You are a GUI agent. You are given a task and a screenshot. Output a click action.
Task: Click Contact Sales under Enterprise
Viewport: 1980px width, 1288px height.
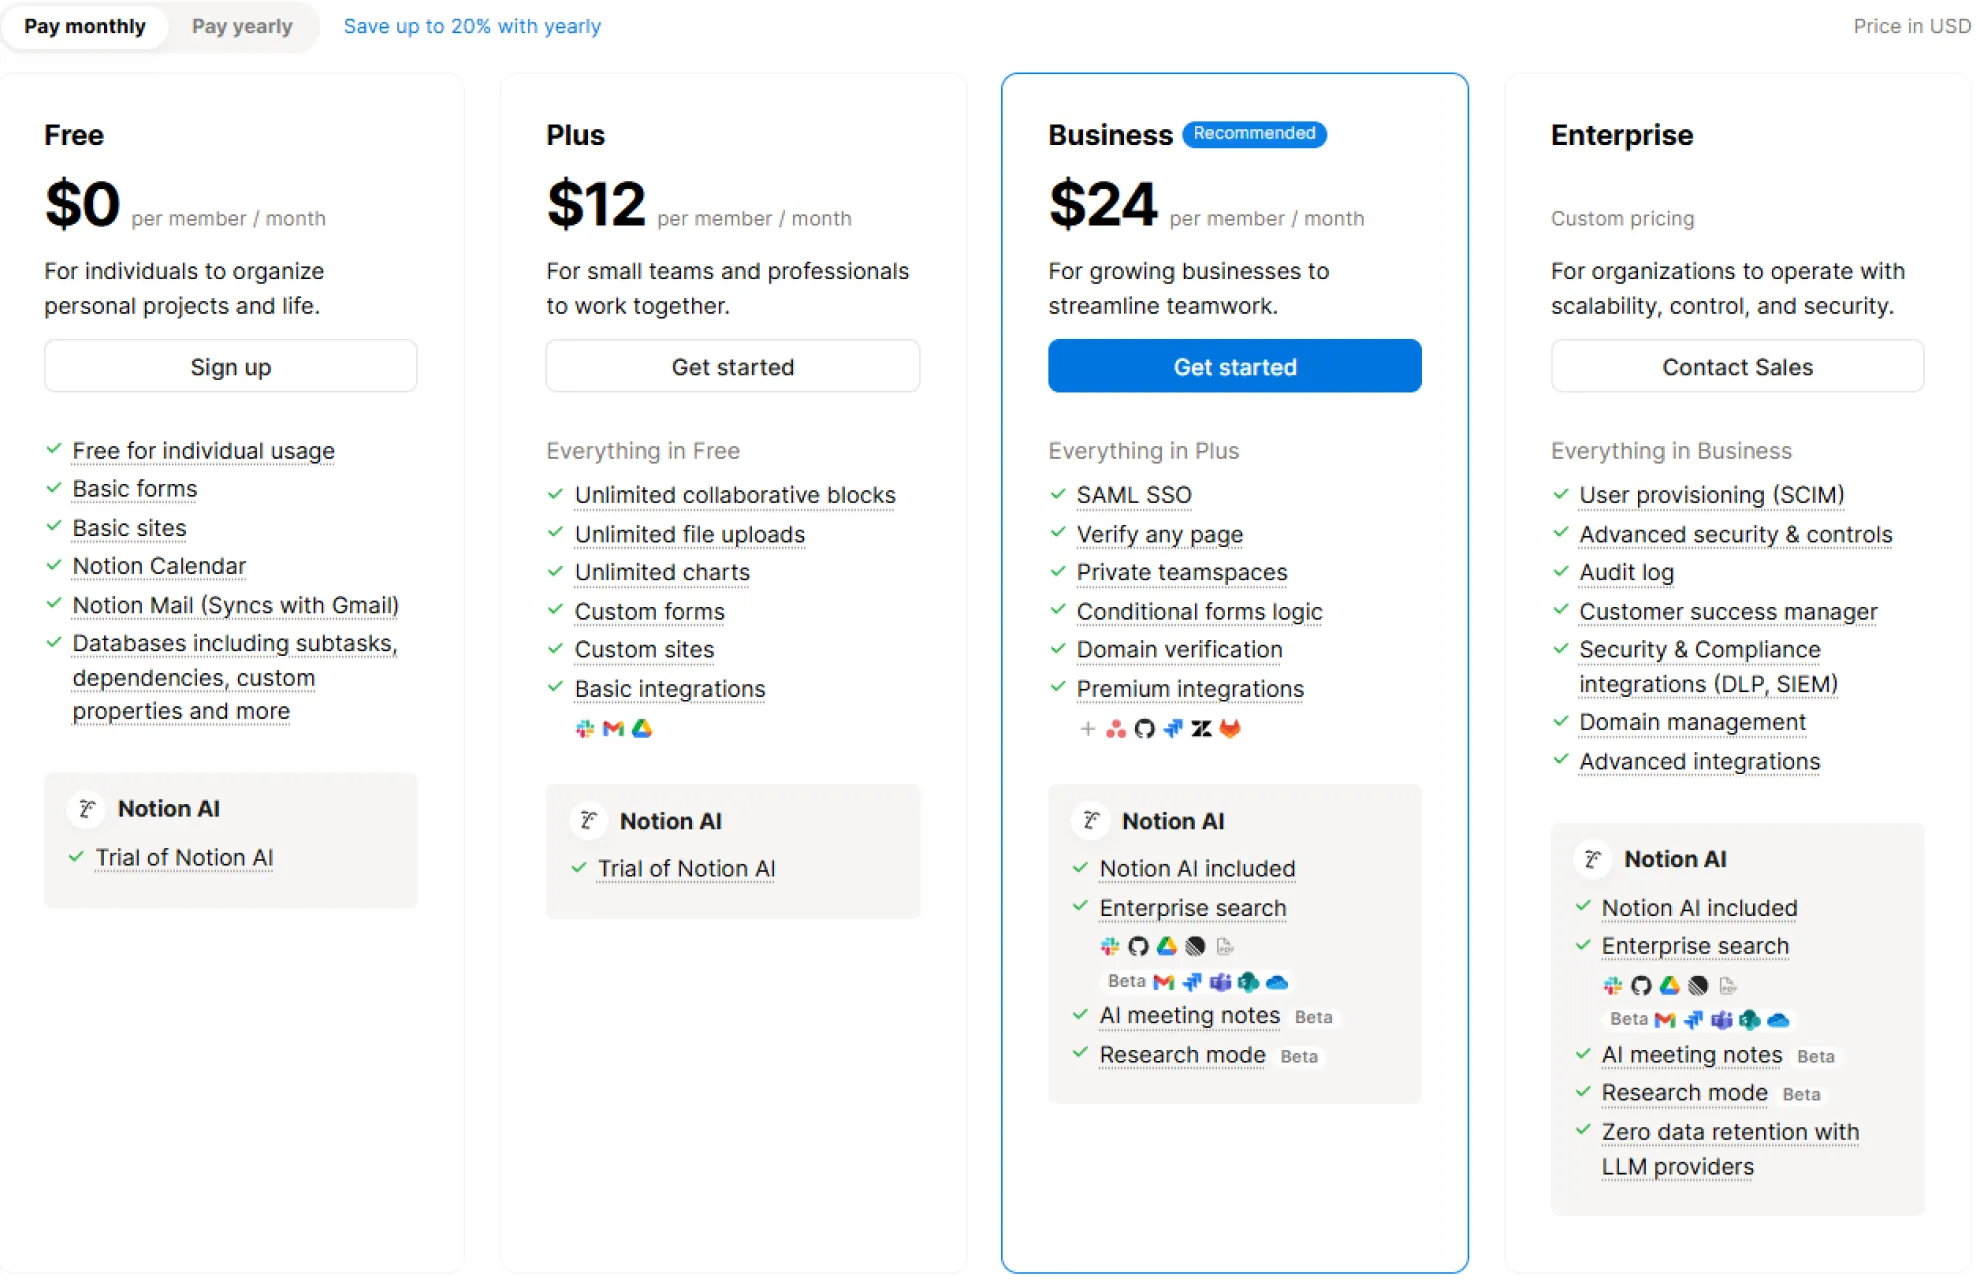pyautogui.click(x=1737, y=366)
